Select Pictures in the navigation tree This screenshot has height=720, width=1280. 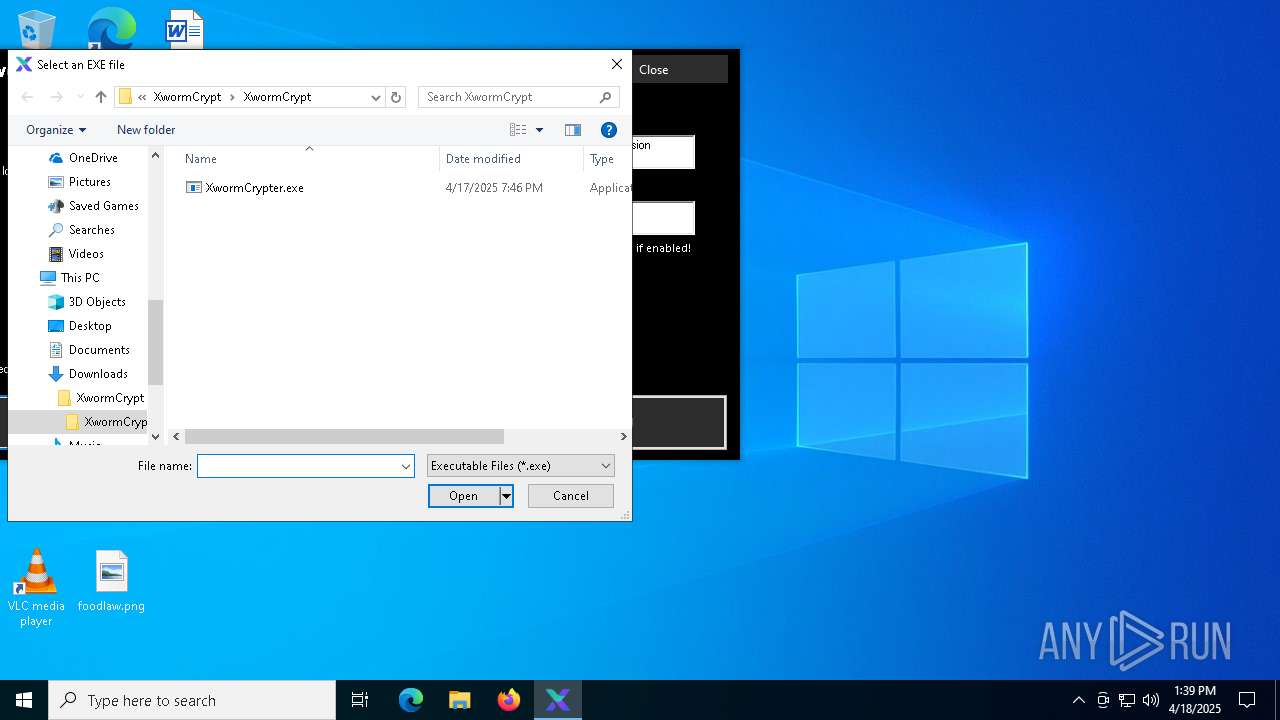(89, 182)
